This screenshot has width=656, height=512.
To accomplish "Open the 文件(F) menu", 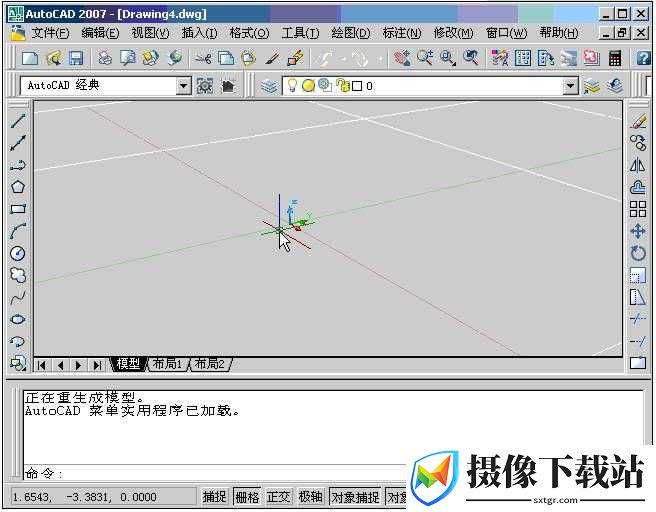I will [50, 33].
